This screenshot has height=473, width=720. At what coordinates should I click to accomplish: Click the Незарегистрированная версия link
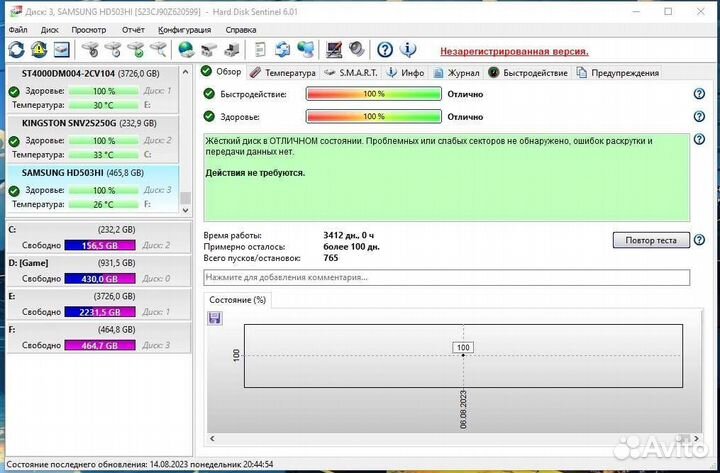(x=514, y=51)
